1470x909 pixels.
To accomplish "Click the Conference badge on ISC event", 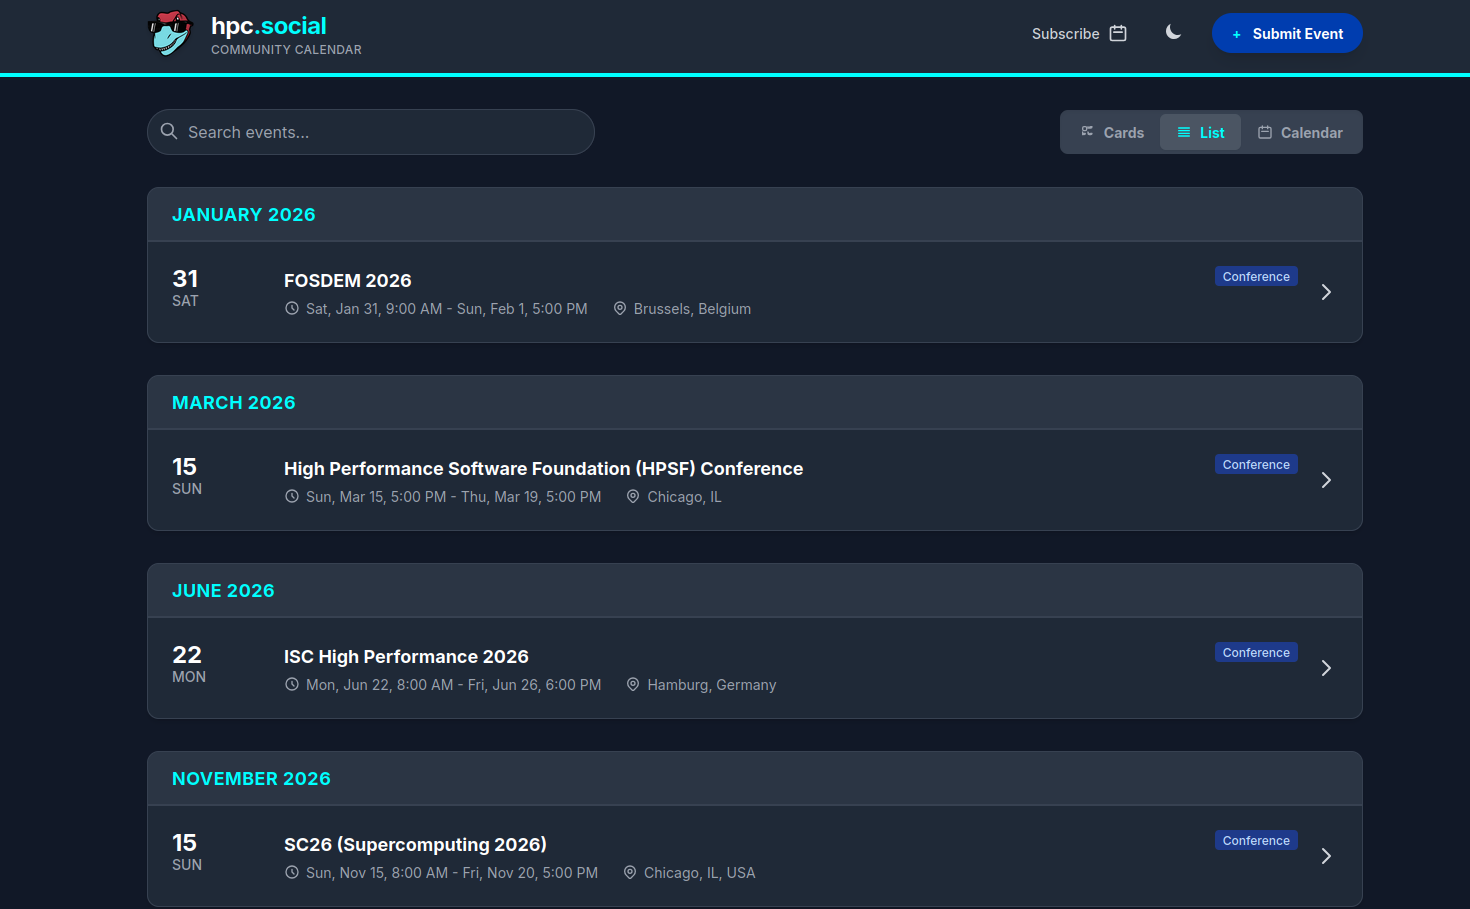I will (x=1256, y=653).
